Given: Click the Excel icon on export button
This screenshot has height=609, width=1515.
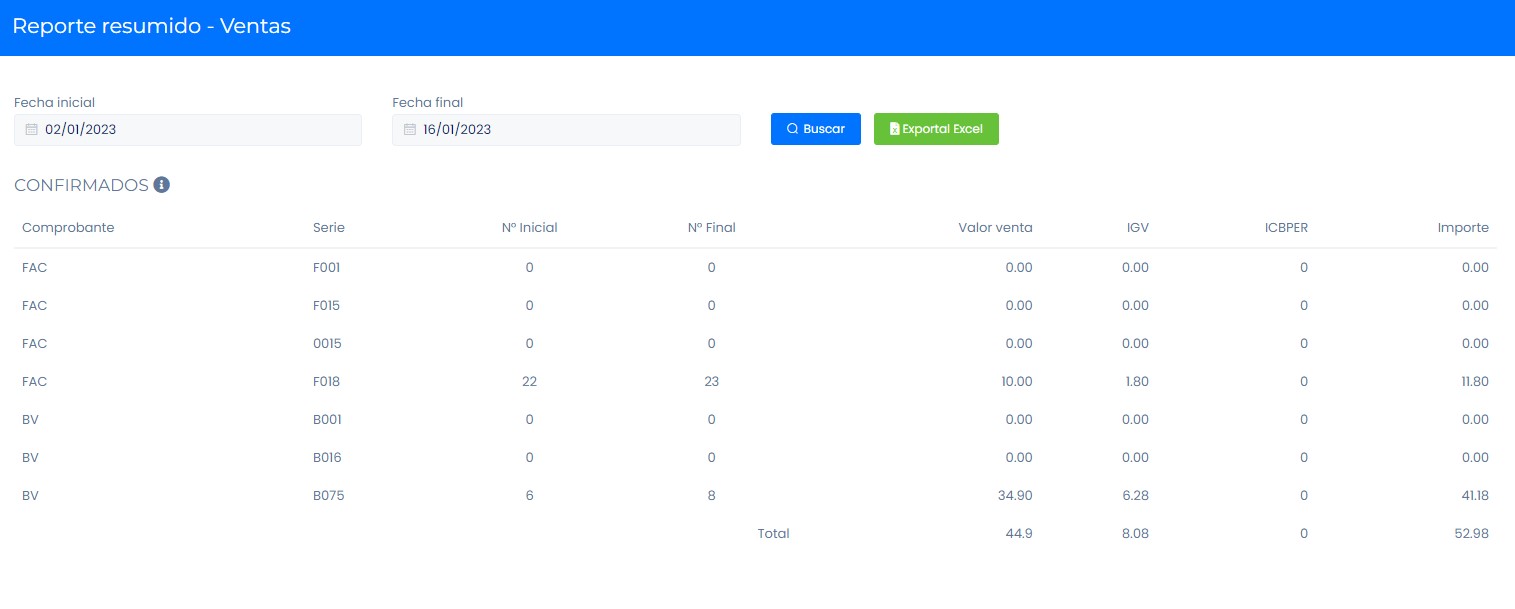Looking at the screenshot, I should [x=894, y=129].
